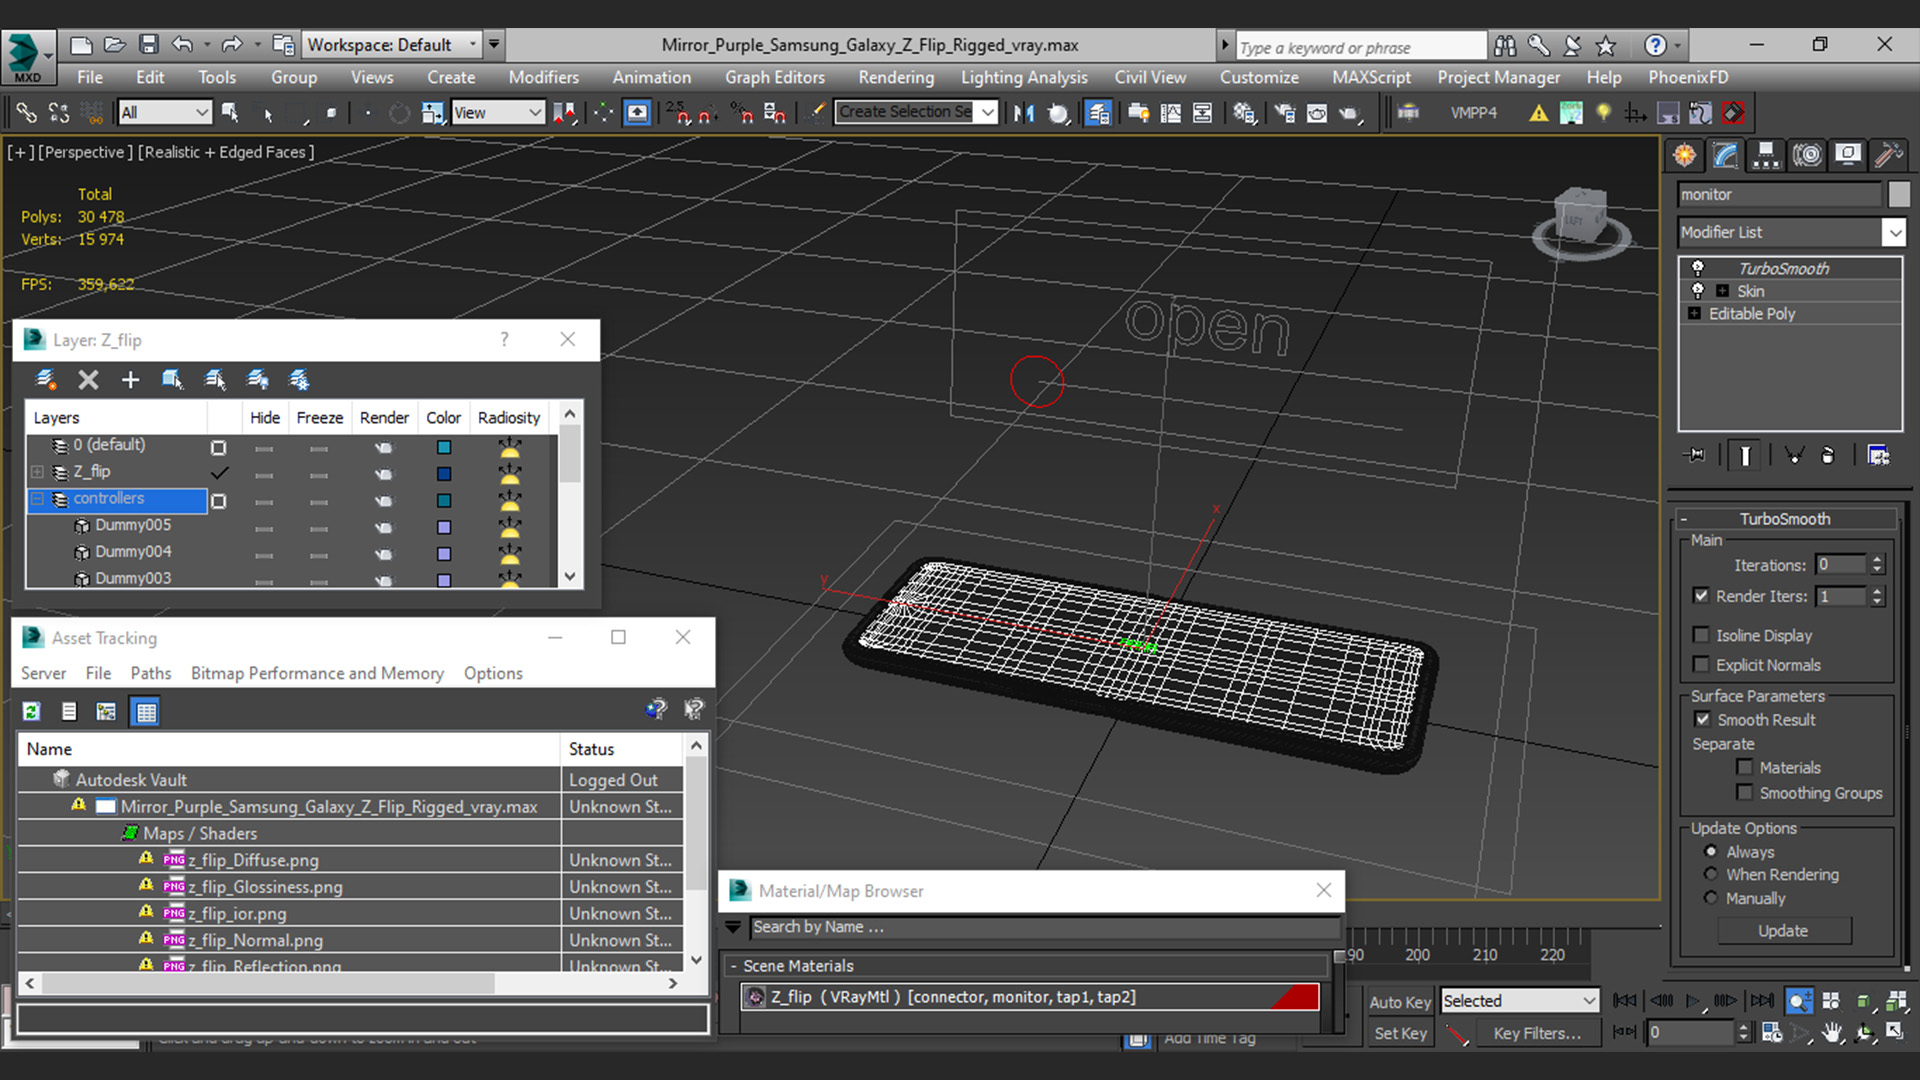Image resolution: width=1920 pixels, height=1080 pixels.
Task: Open the Layer Explorer toggle in toolbar
Action: pos(1097,113)
